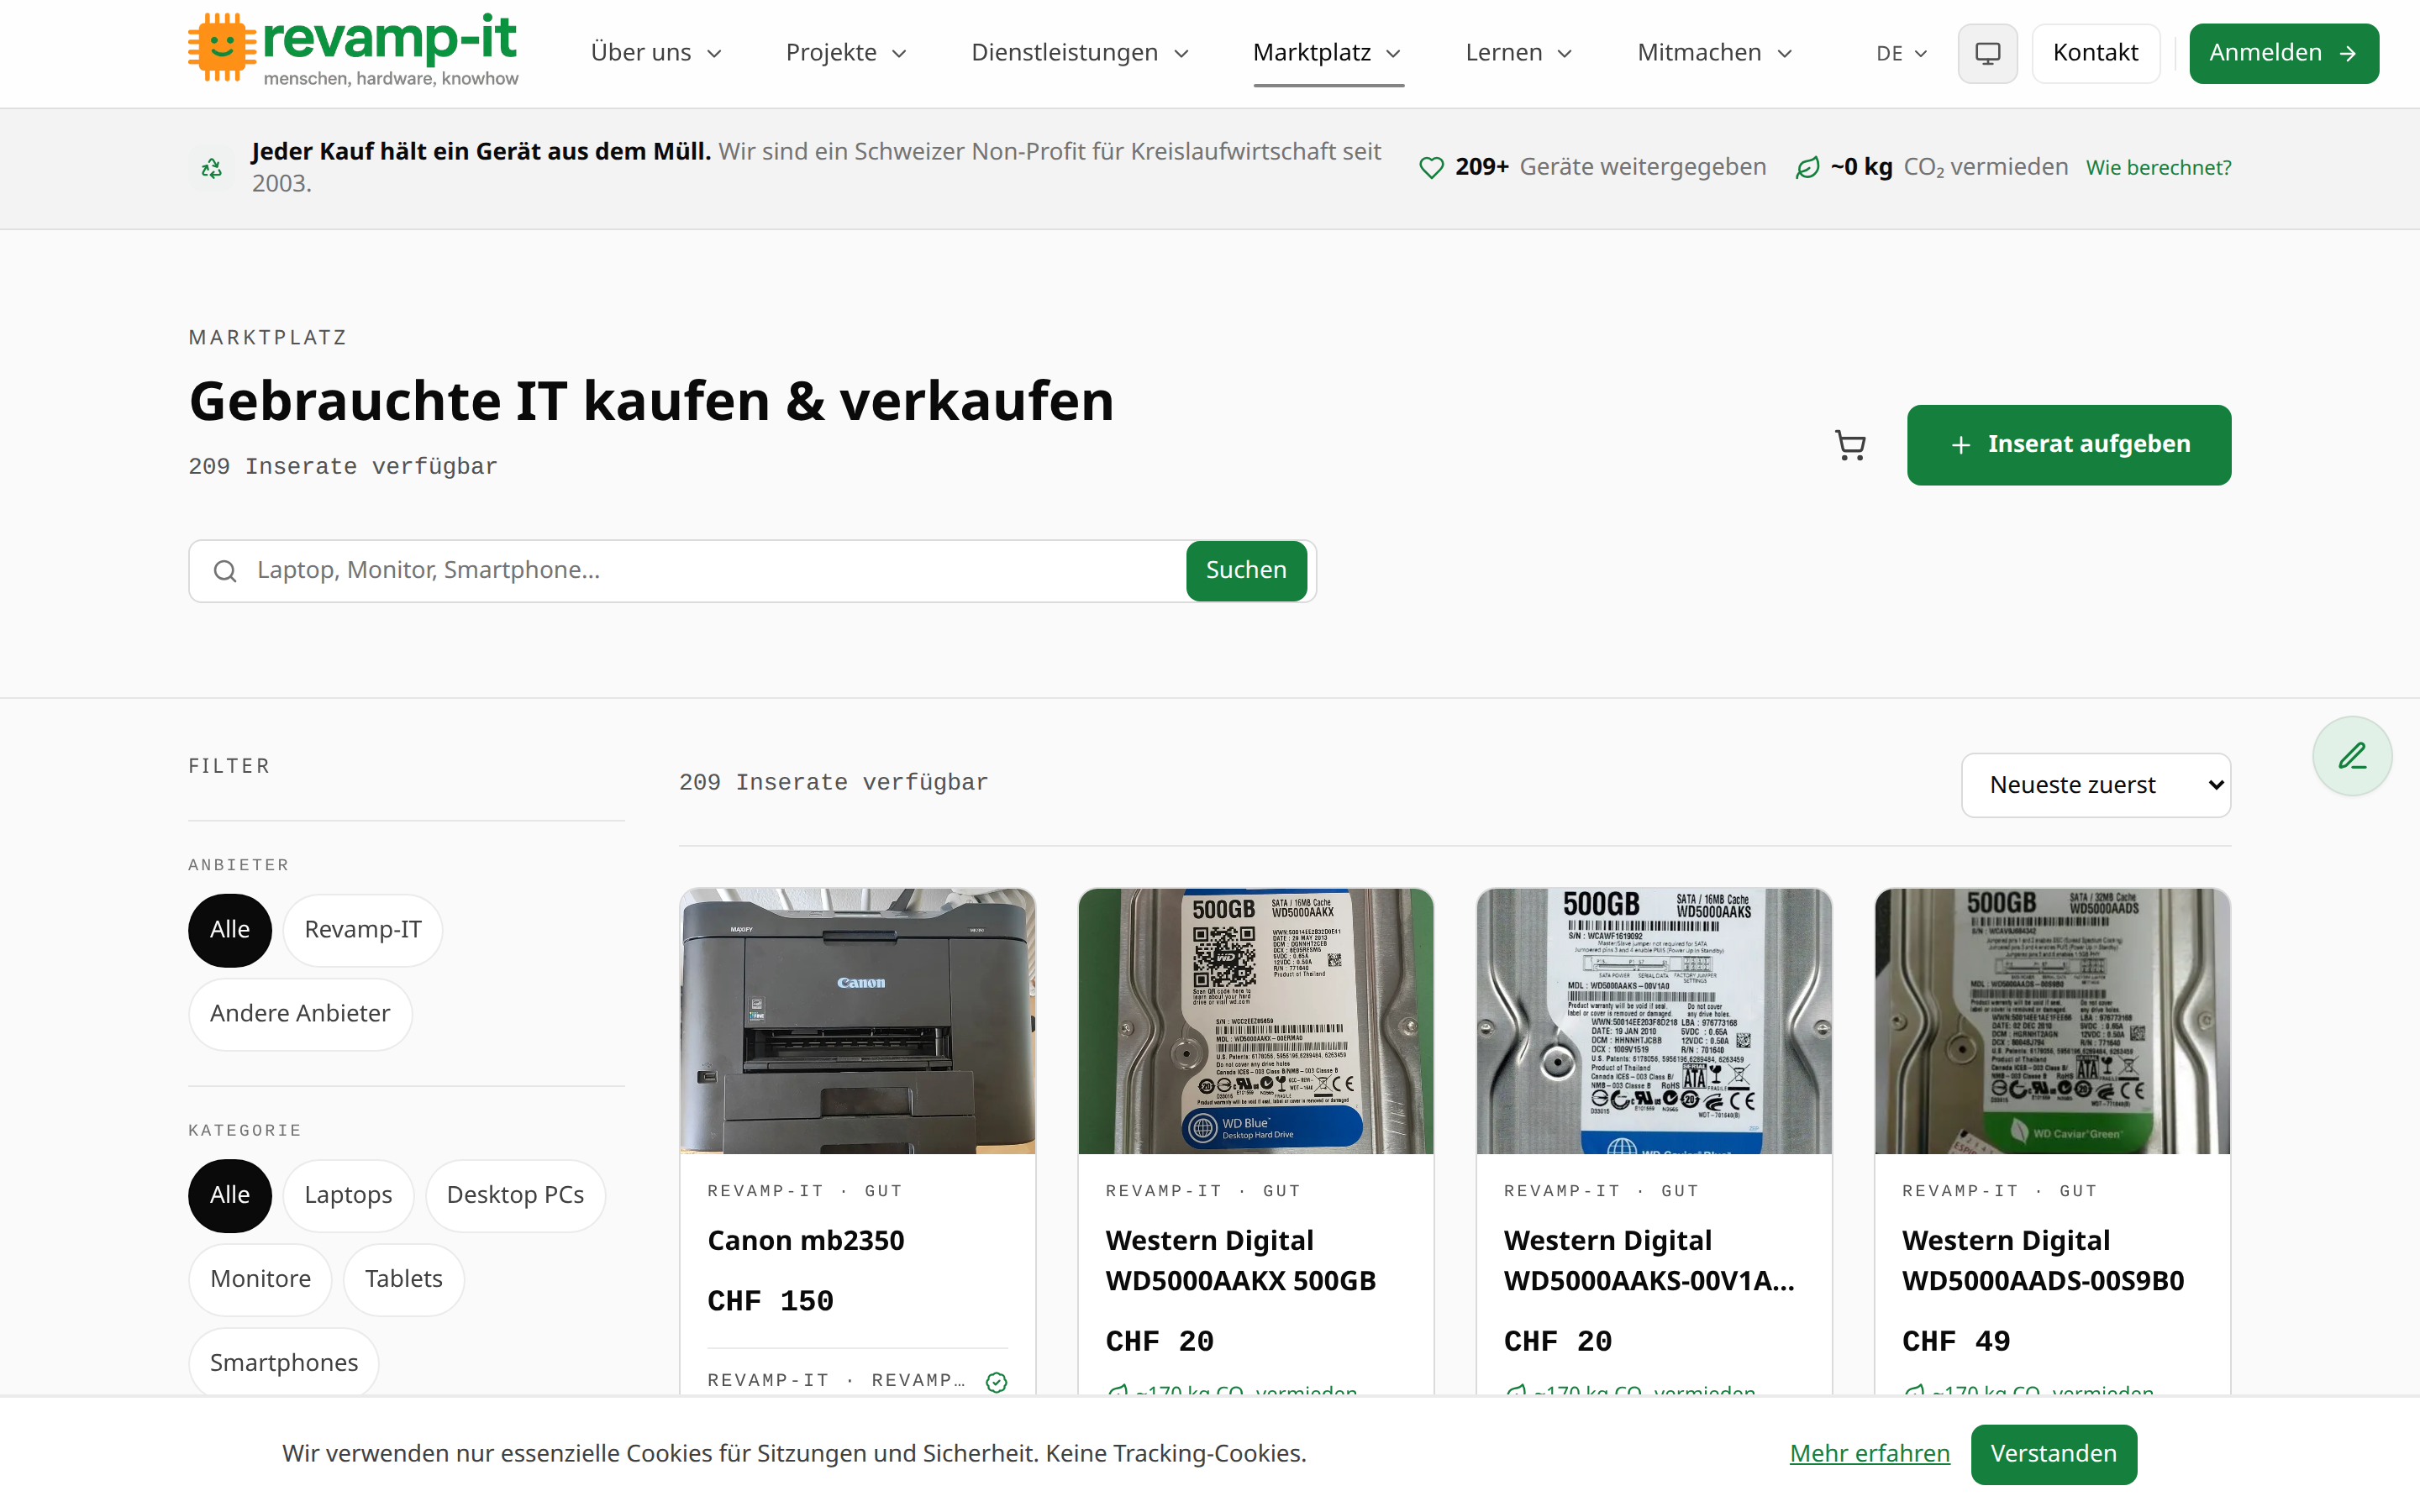
Task: Expand the Lernen menu
Action: point(1519,53)
